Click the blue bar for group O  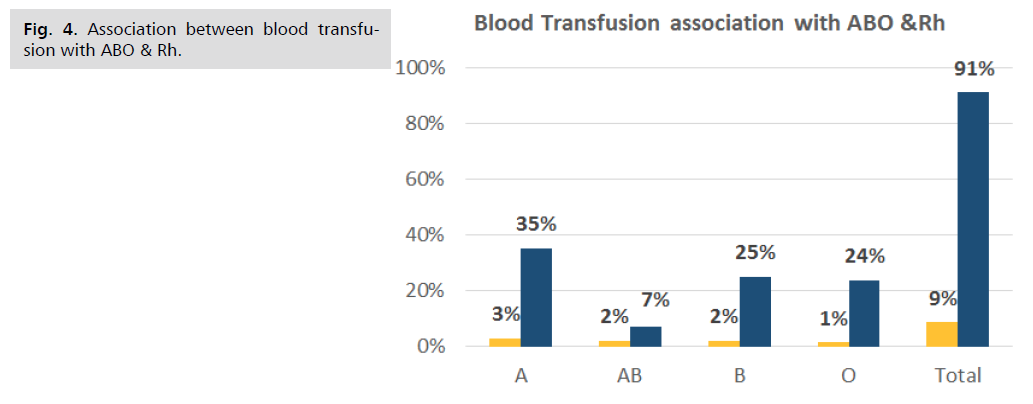[x=865, y=313]
